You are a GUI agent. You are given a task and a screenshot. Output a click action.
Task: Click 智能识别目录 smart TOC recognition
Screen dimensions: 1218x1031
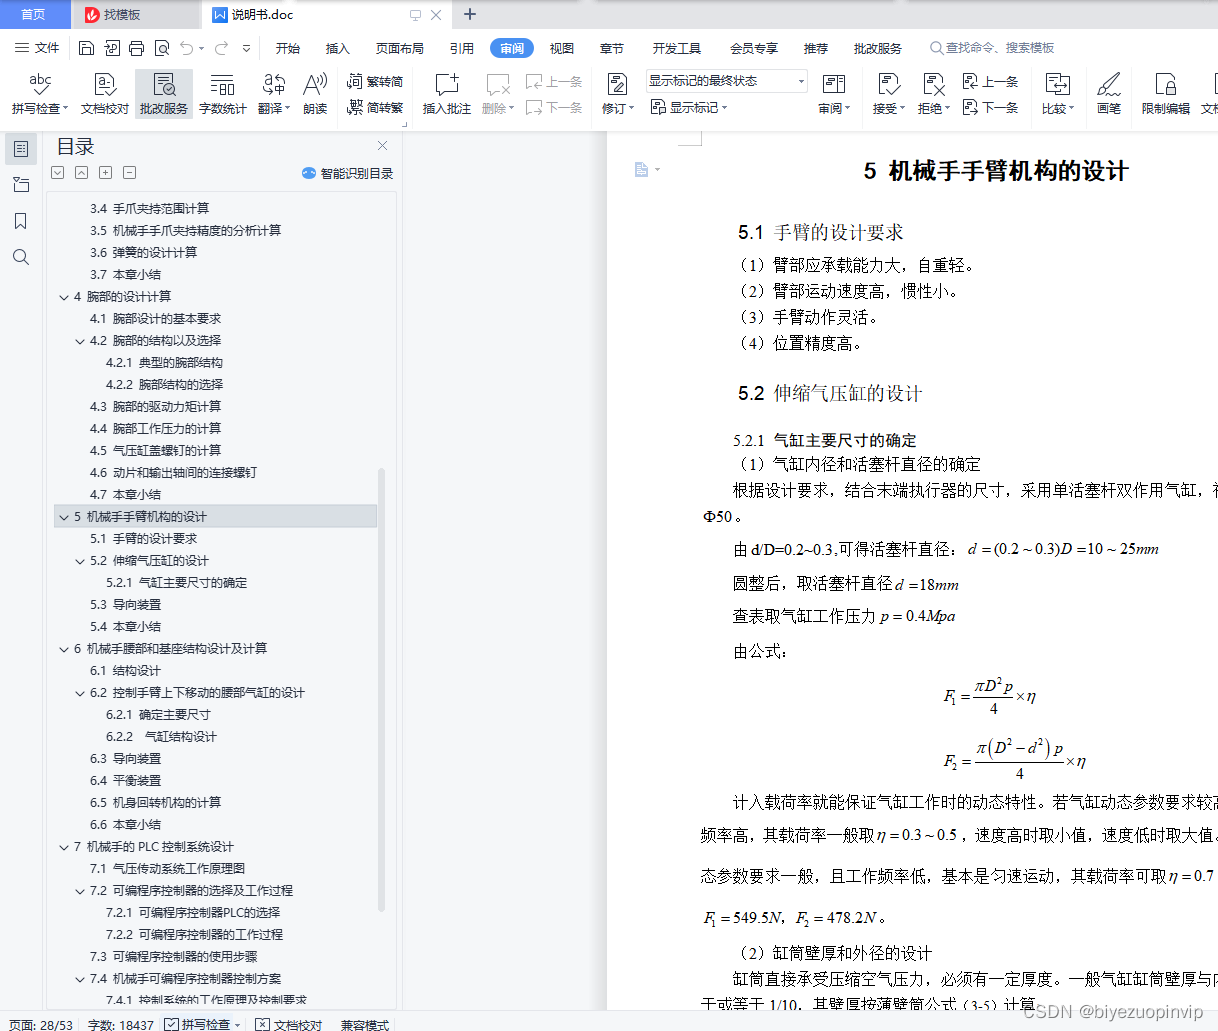click(348, 173)
